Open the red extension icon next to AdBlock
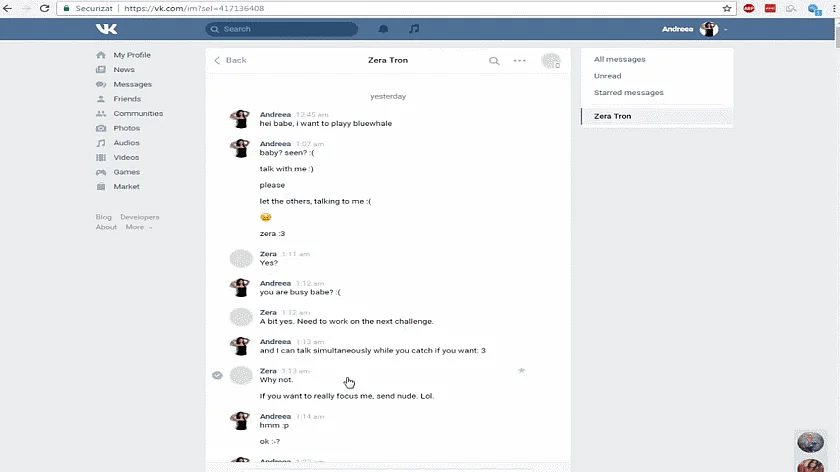 click(770, 9)
